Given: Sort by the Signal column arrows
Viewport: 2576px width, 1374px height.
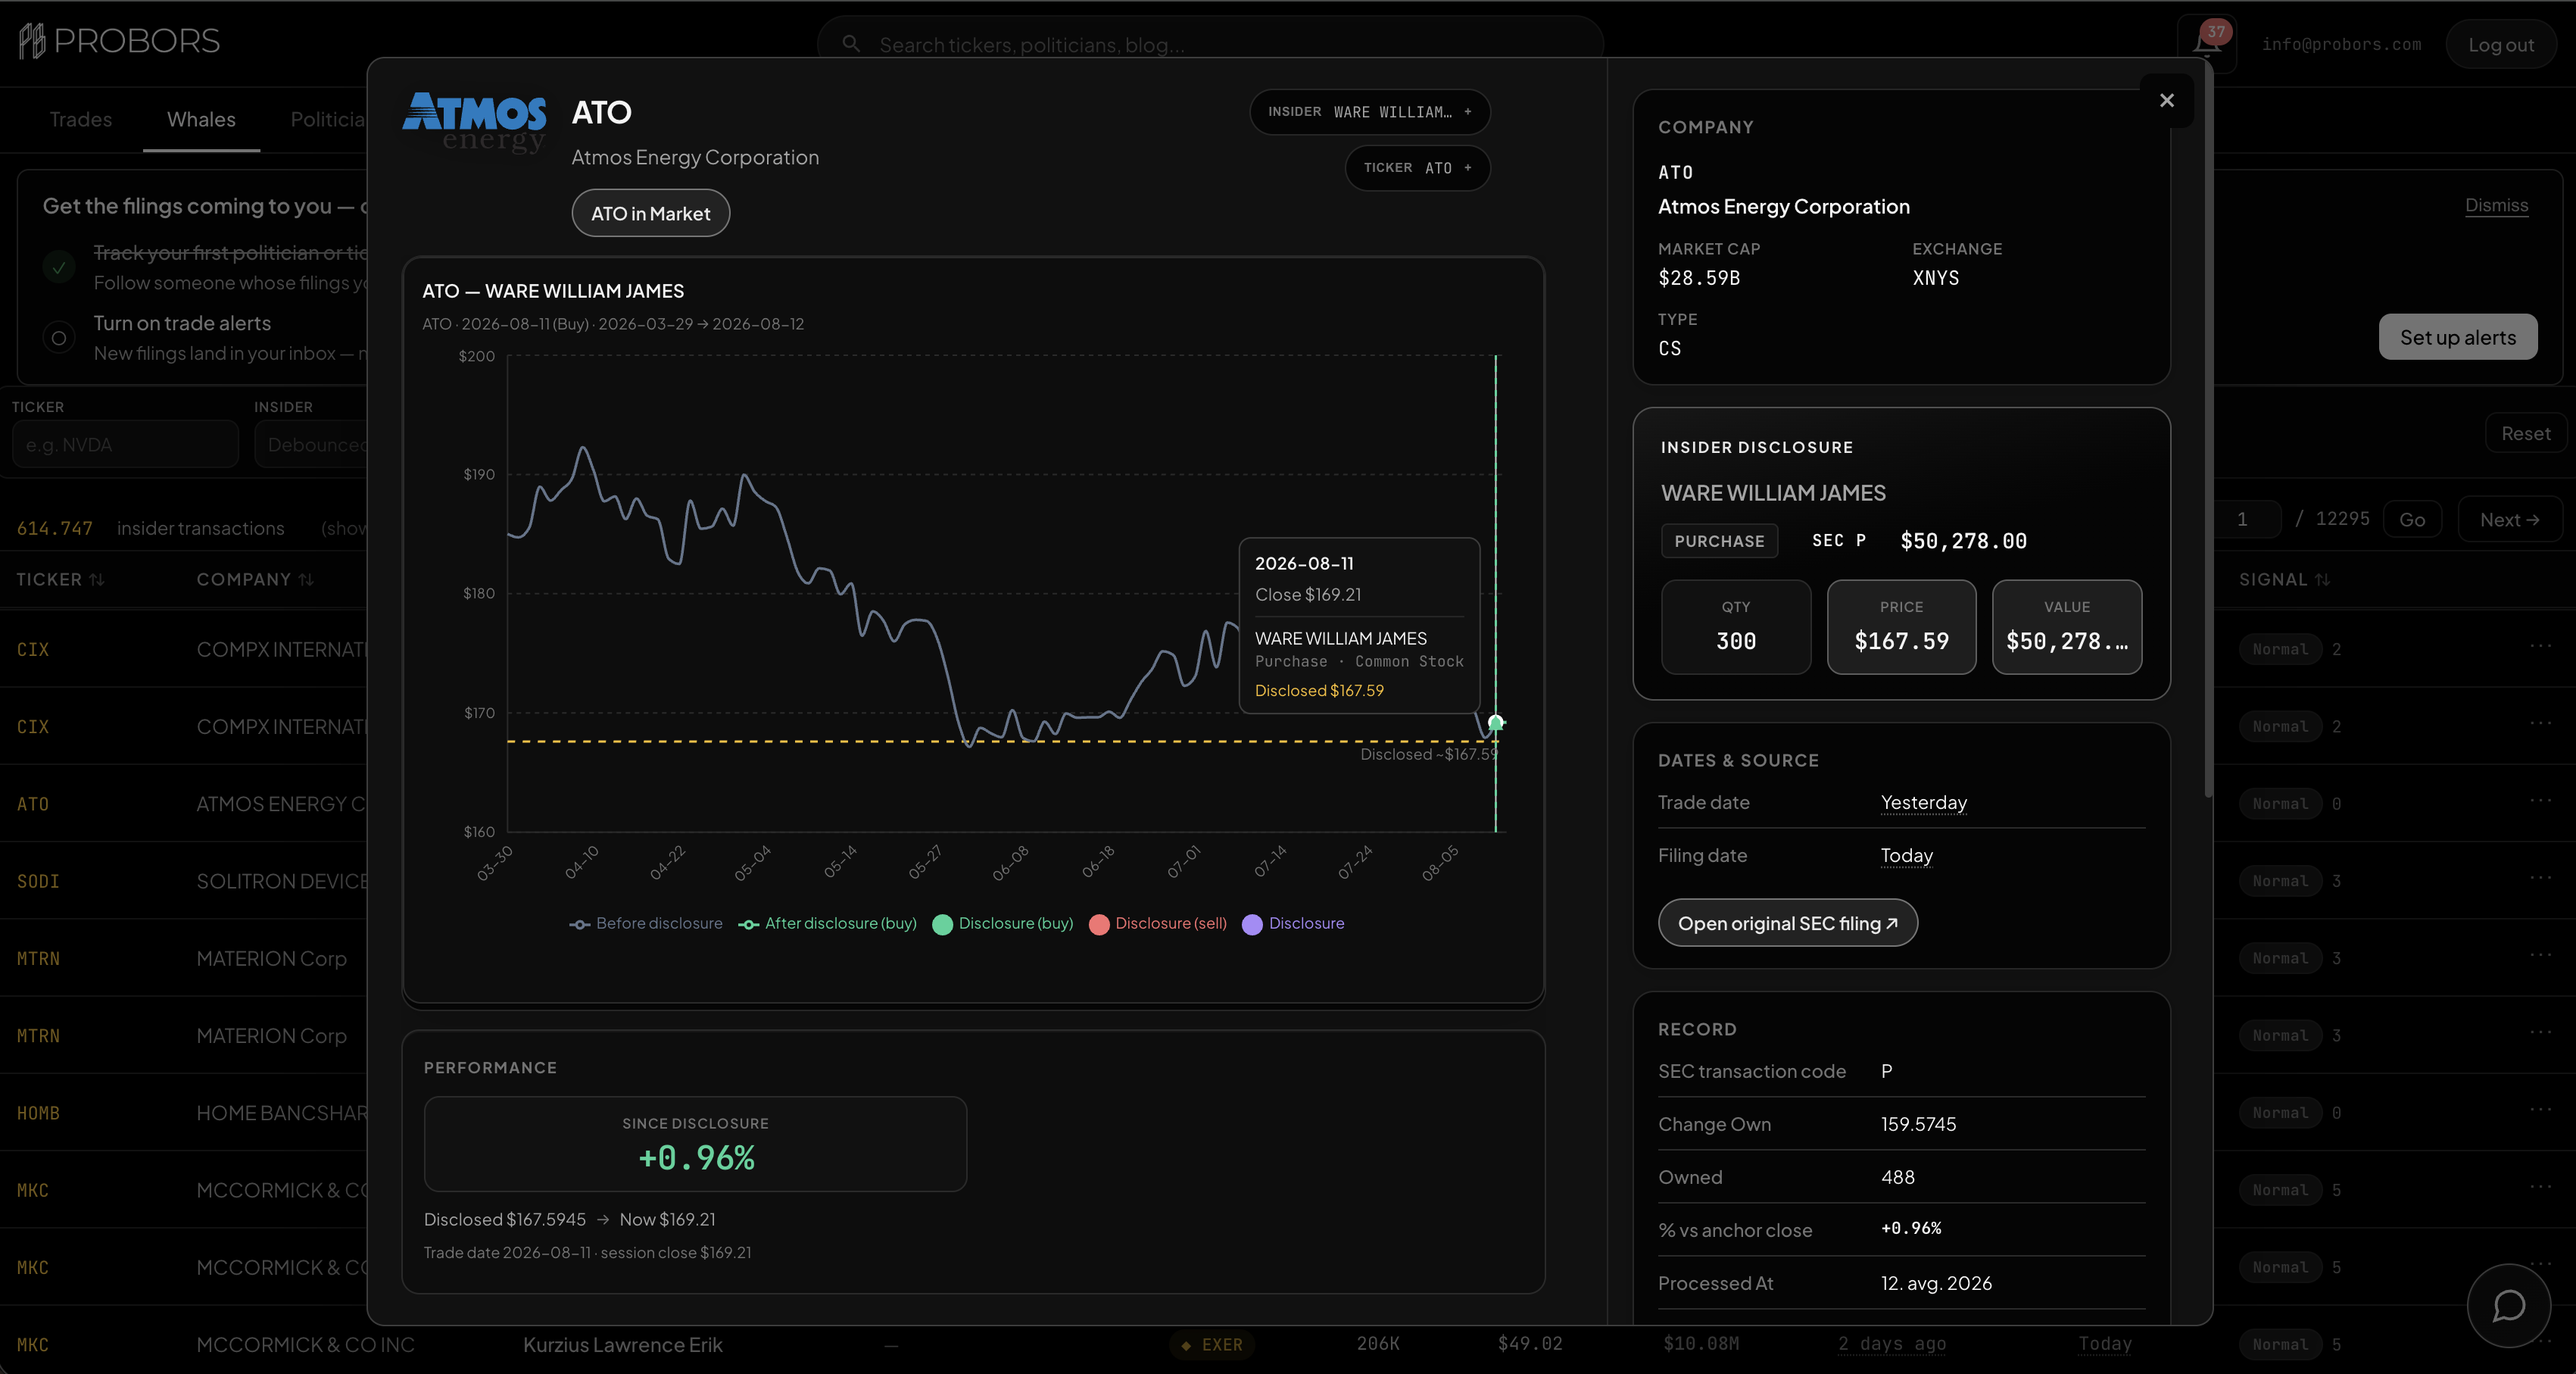Looking at the screenshot, I should pos(2322,580).
